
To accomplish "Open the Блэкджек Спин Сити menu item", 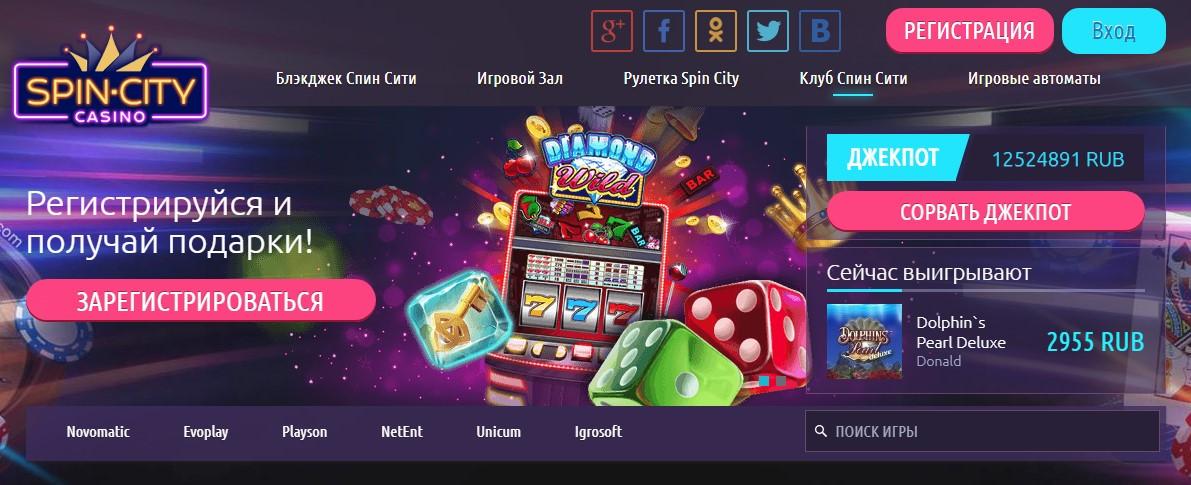I will tap(346, 78).
